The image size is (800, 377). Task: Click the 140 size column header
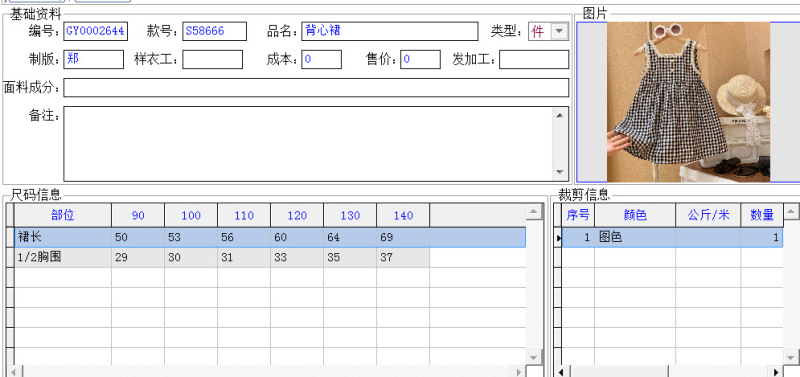pos(403,215)
